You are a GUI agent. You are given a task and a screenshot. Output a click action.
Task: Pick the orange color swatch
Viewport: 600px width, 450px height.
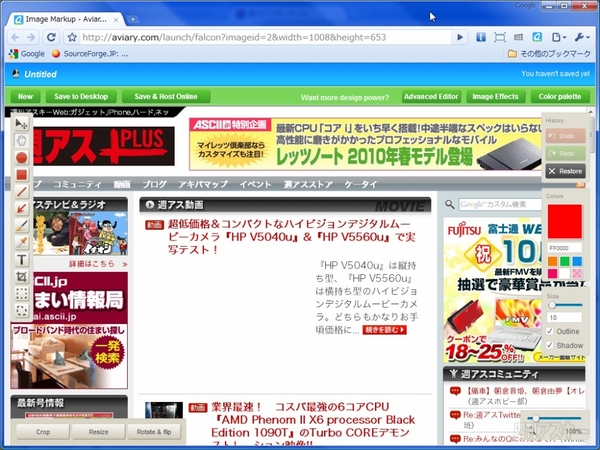click(x=553, y=261)
